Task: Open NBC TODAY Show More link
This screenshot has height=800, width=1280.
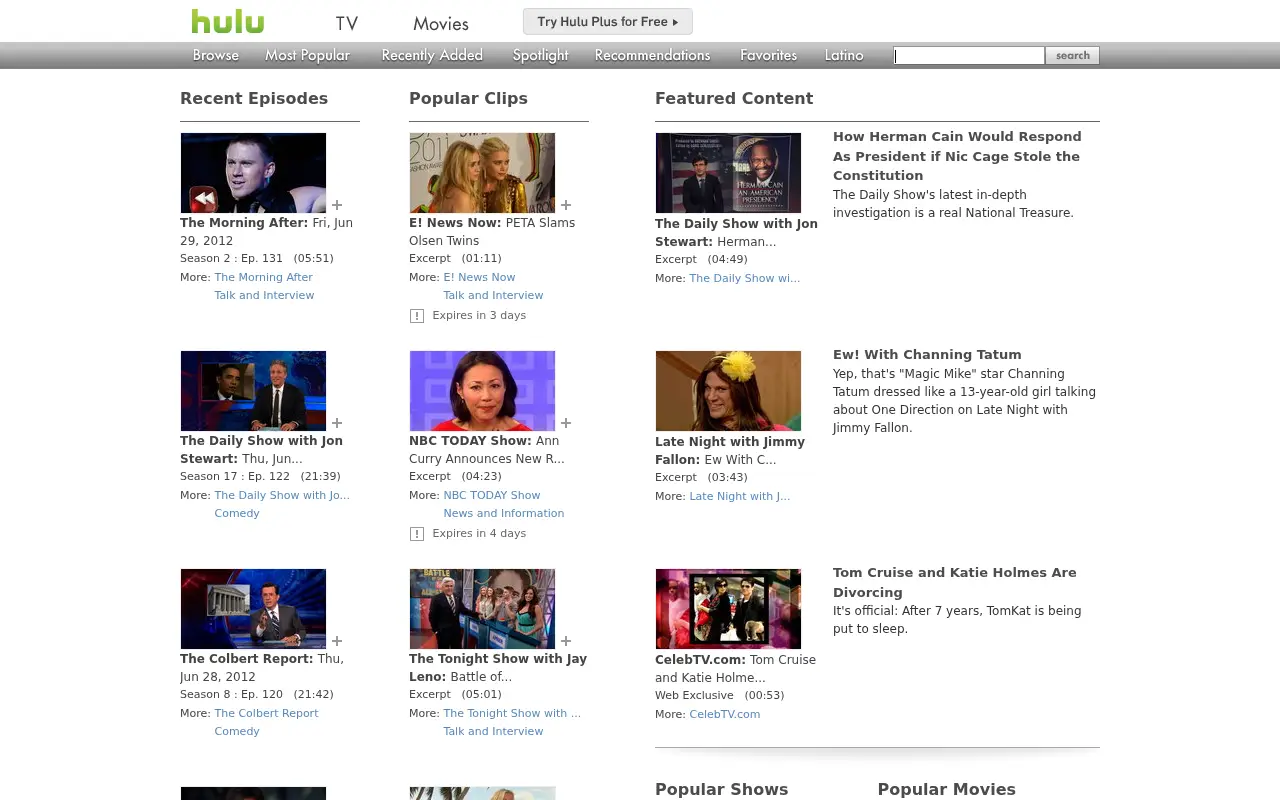Action: pos(492,495)
